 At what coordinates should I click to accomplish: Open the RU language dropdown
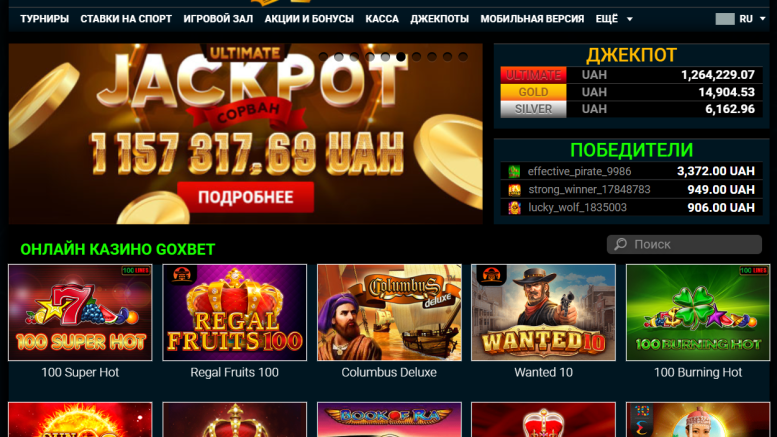coord(752,19)
